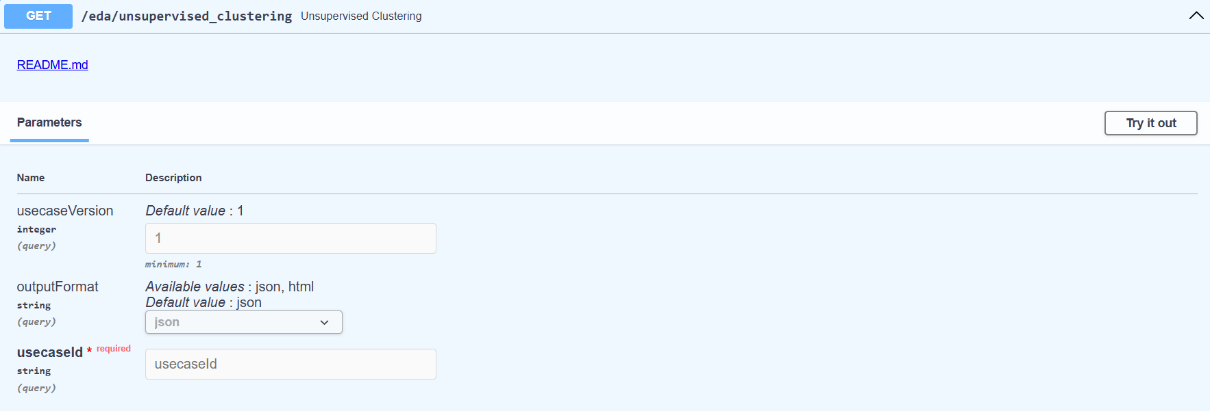Image resolution: width=1210 pixels, height=411 pixels.
Task: Focus the usecaseId text input
Action: (x=290, y=364)
